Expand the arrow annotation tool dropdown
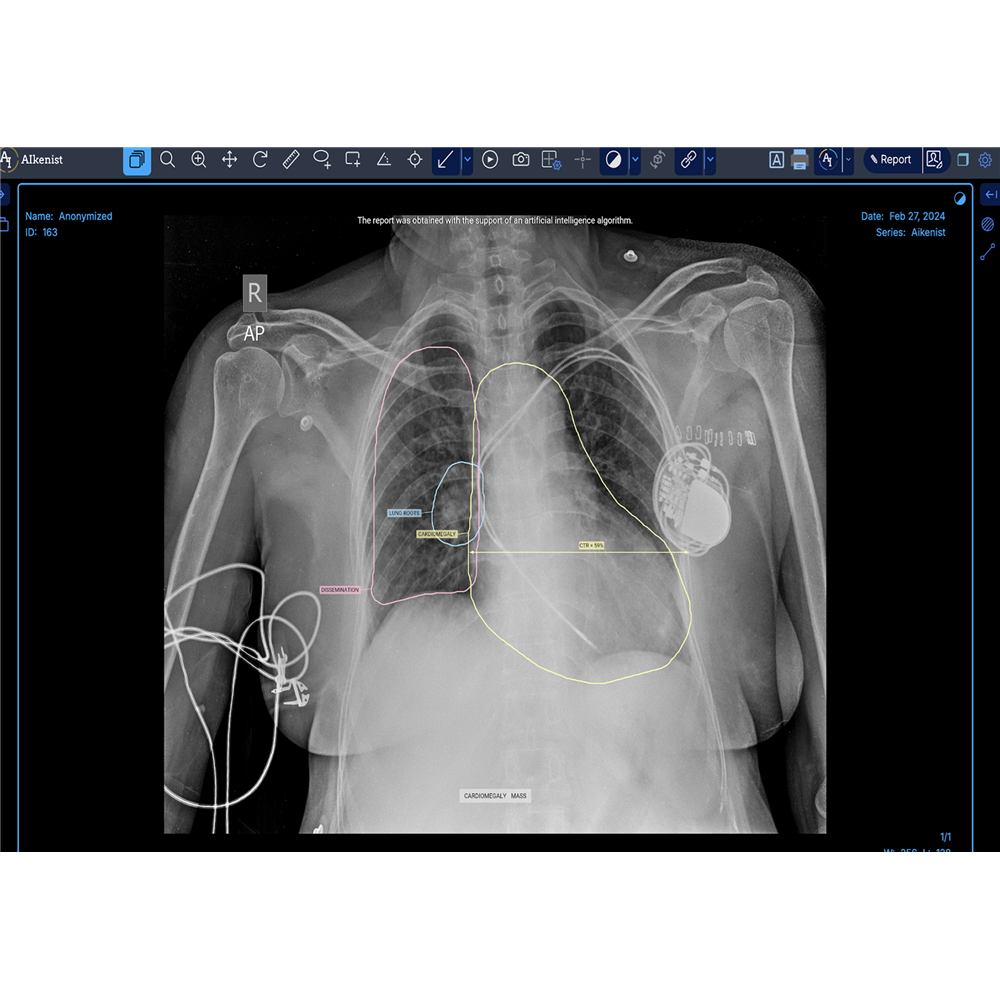The width and height of the screenshot is (1000, 1000). [467, 159]
